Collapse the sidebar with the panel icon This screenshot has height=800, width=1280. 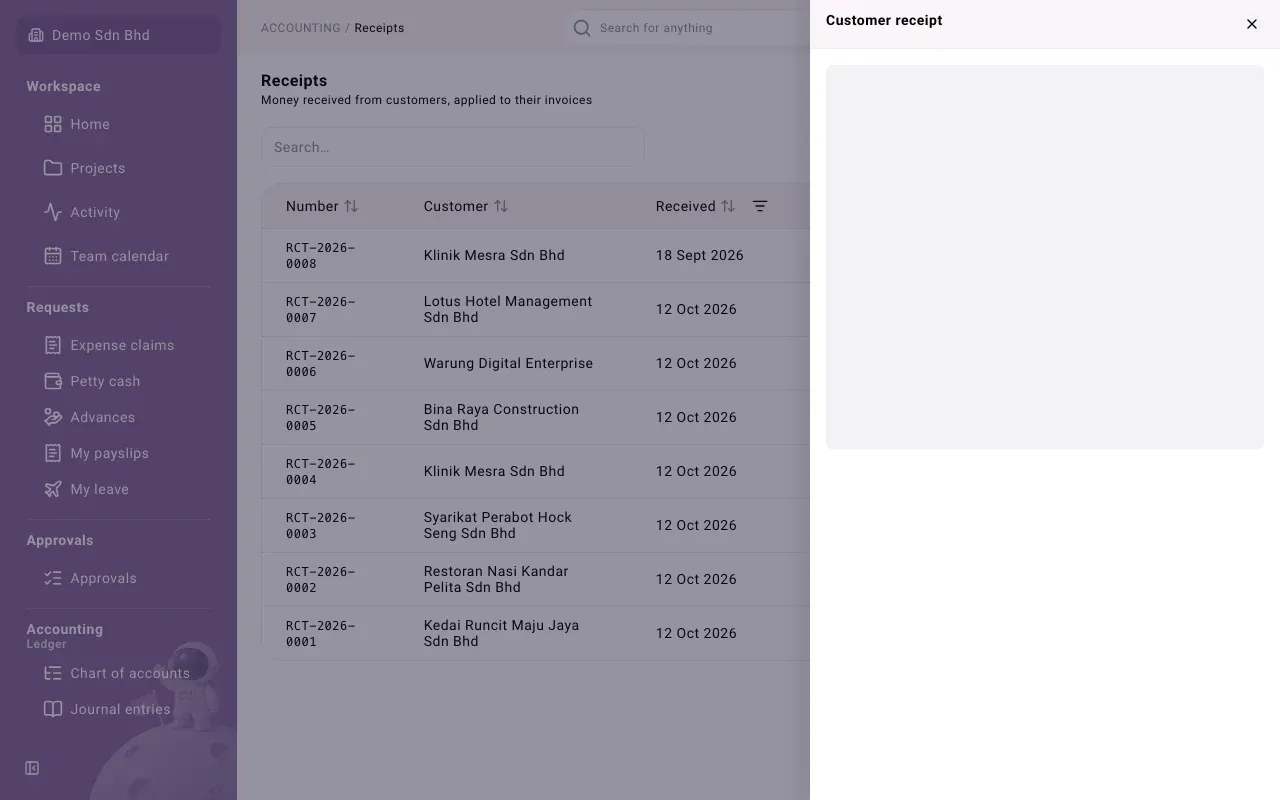pos(32,768)
